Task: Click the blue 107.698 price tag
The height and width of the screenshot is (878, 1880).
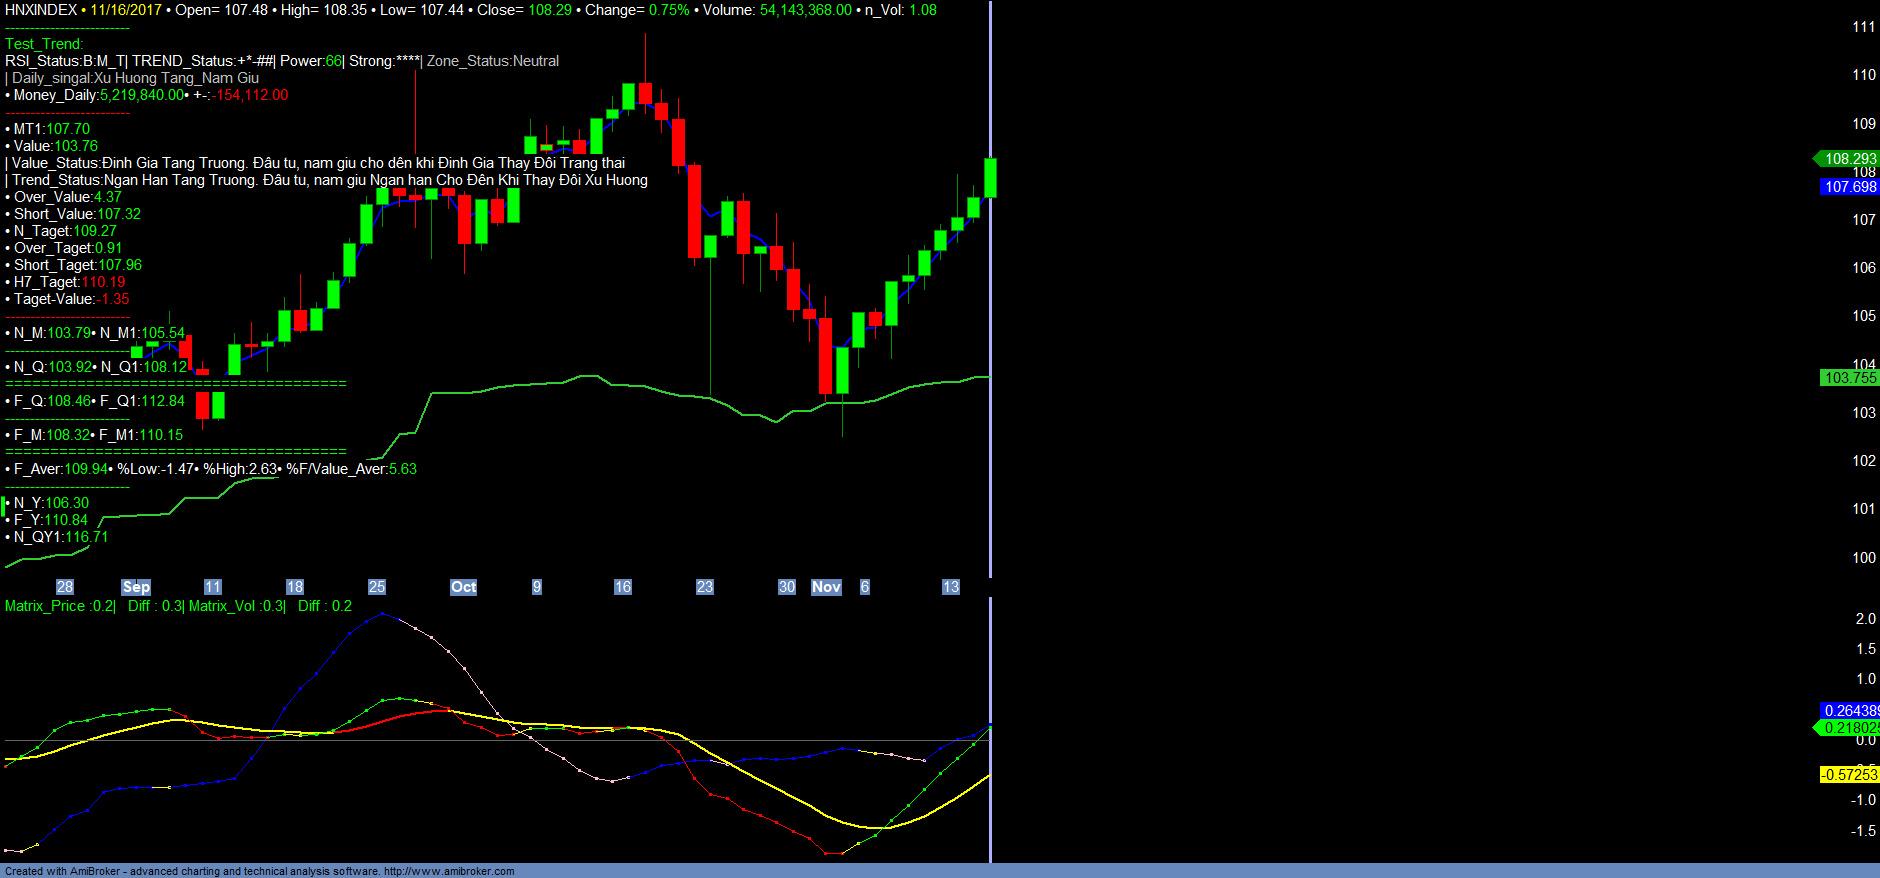Action: tap(1850, 187)
